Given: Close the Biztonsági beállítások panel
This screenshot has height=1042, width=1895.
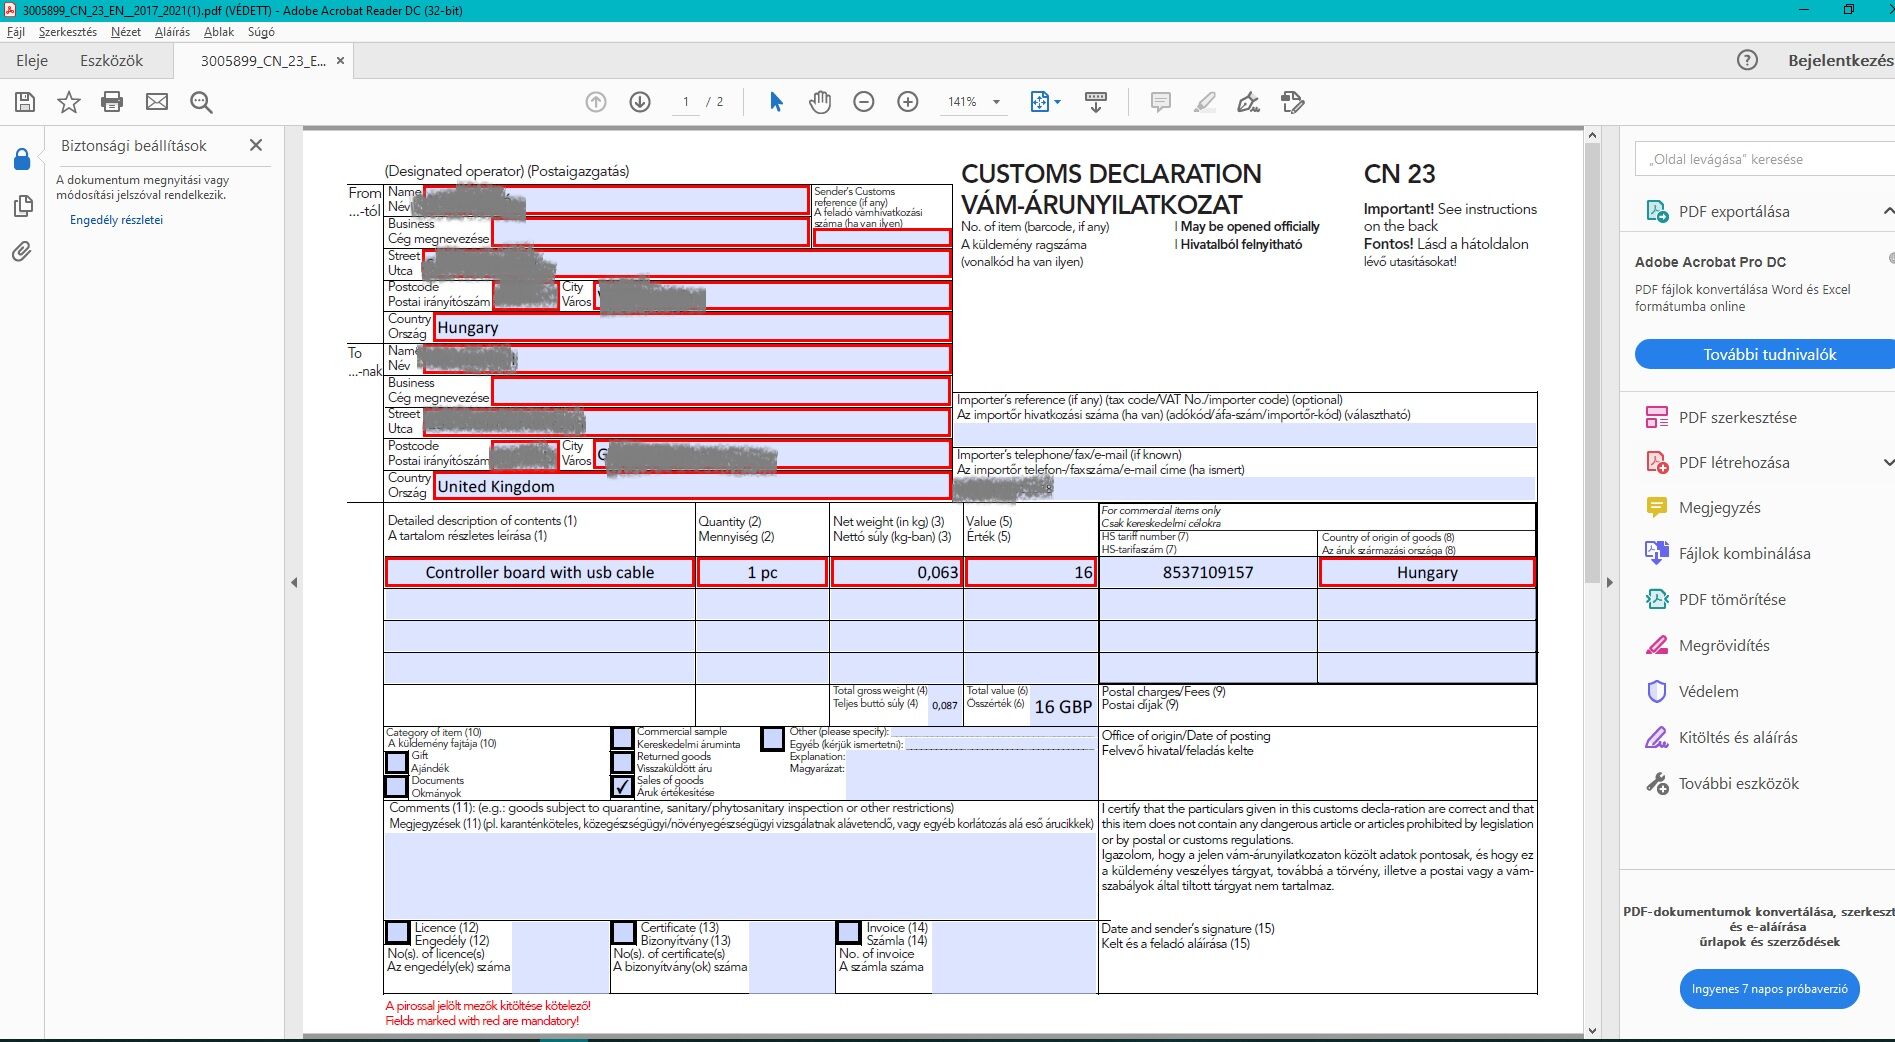Looking at the screenshot, I should click(256, 145).
